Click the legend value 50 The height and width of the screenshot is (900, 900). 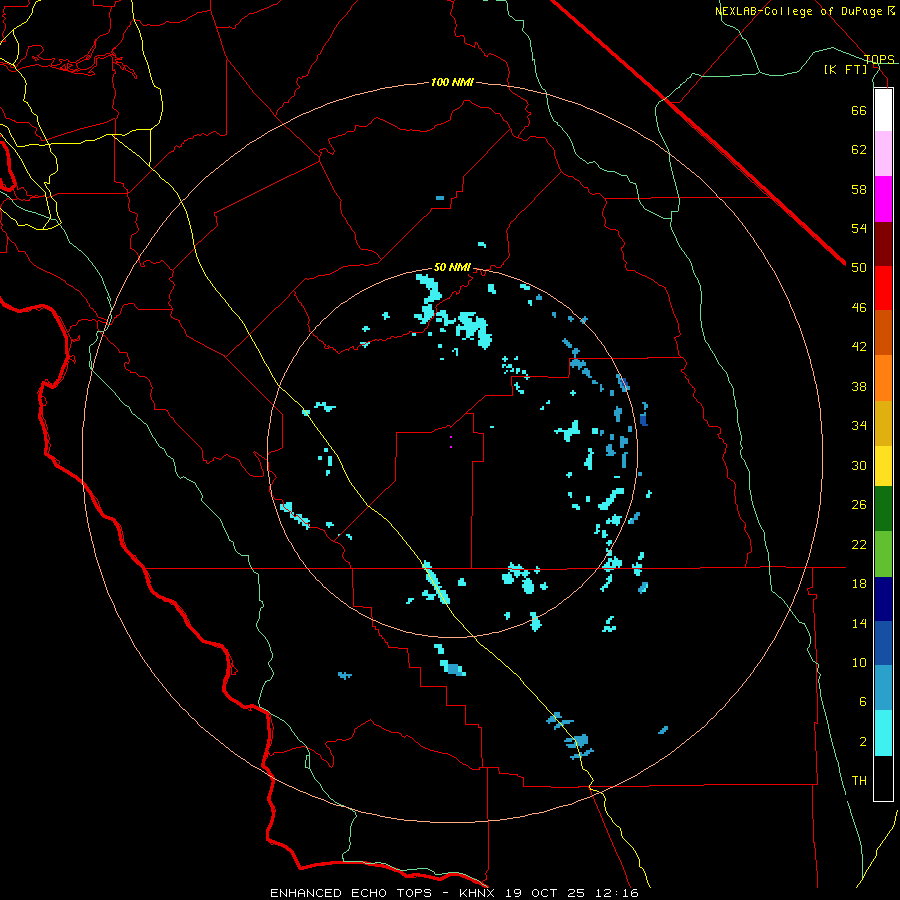[x=859, y=268]
